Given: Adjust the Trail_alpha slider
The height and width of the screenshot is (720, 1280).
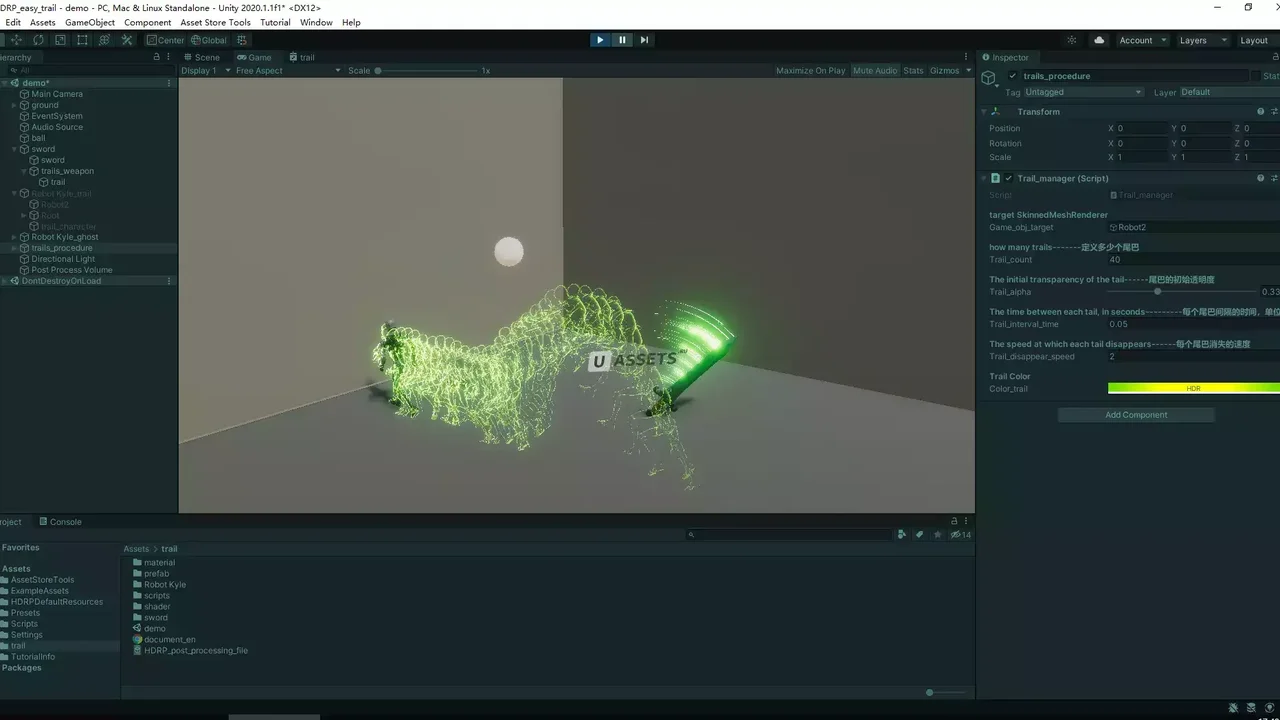Looking at the screenshot, I should click(x=1181, y=292).
